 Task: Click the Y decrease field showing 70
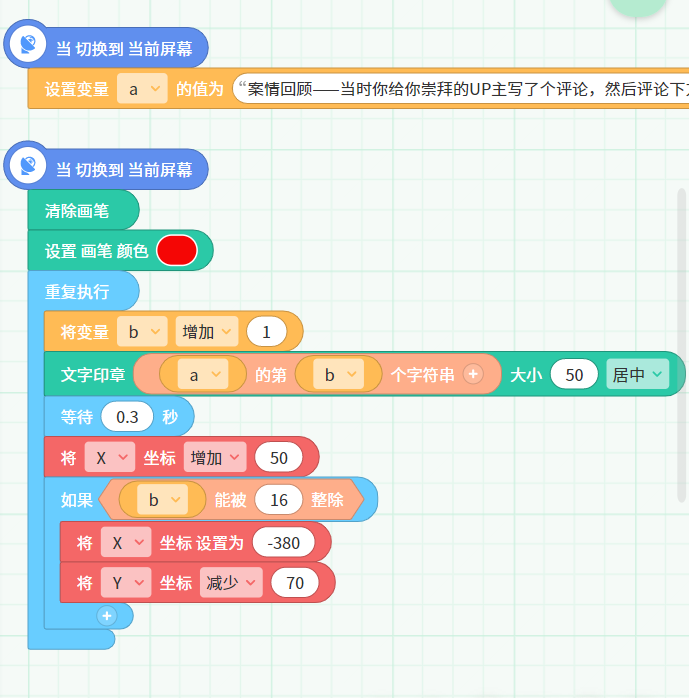pyautogui.click(x=295, y=582)
